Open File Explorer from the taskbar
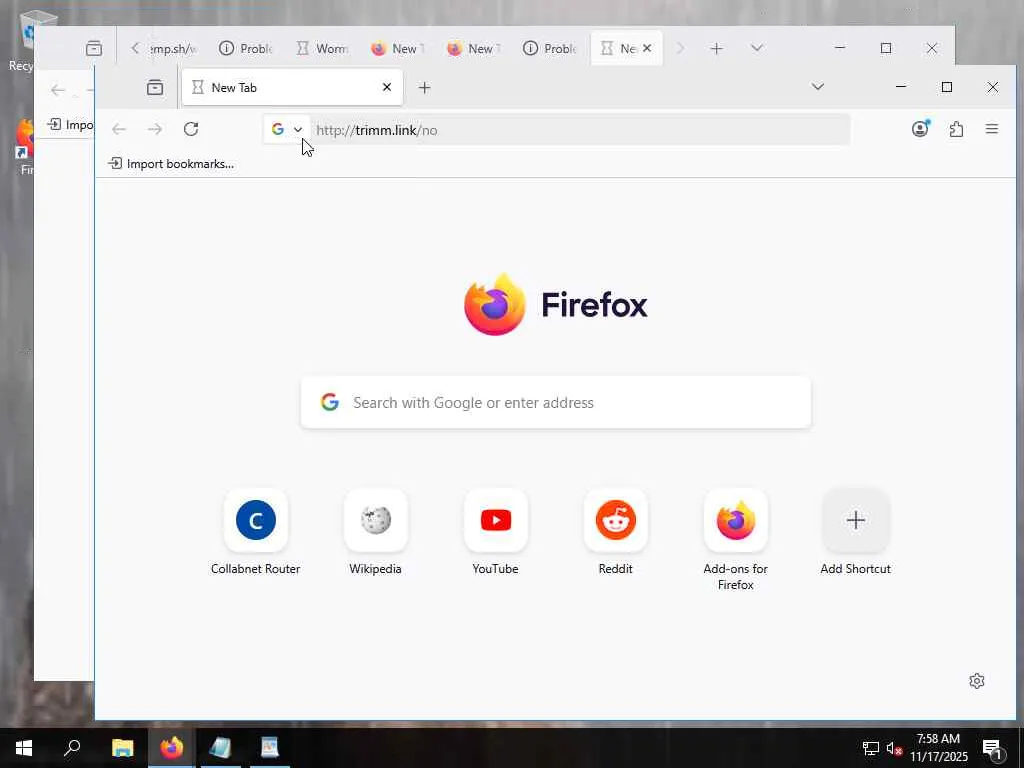 click(122, 747)
